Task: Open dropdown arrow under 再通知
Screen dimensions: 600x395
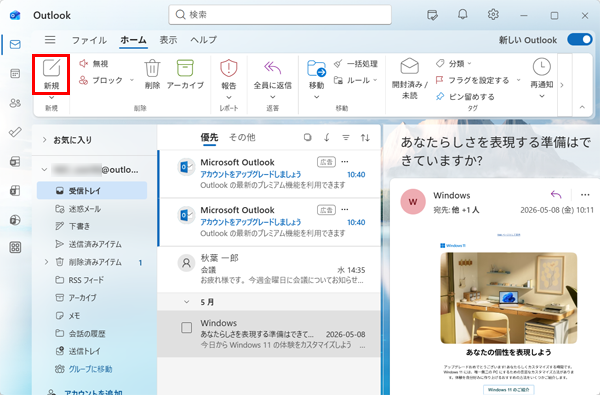Action: click(x=542, y=96)
